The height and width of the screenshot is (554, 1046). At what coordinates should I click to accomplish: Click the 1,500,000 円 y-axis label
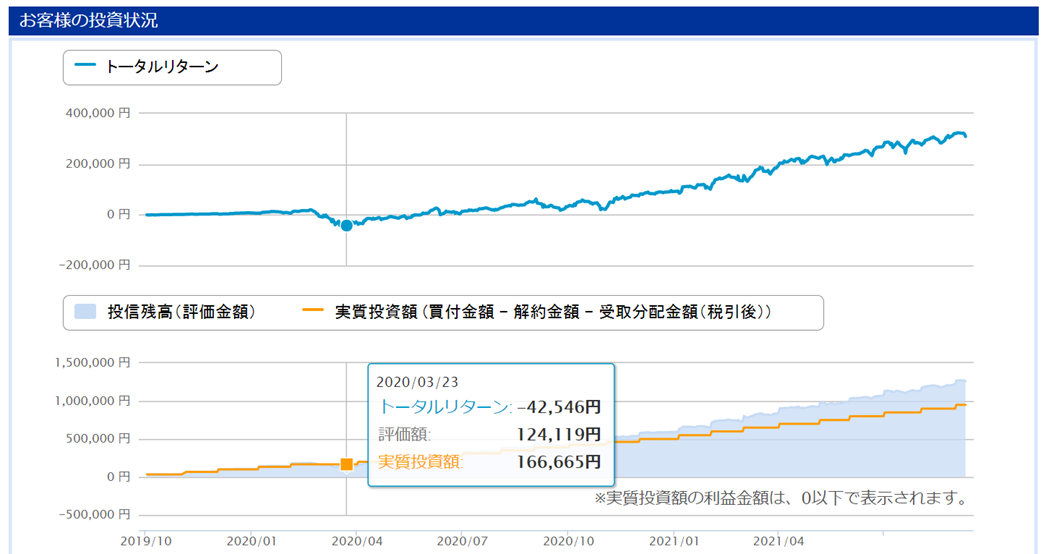(93, 363)
